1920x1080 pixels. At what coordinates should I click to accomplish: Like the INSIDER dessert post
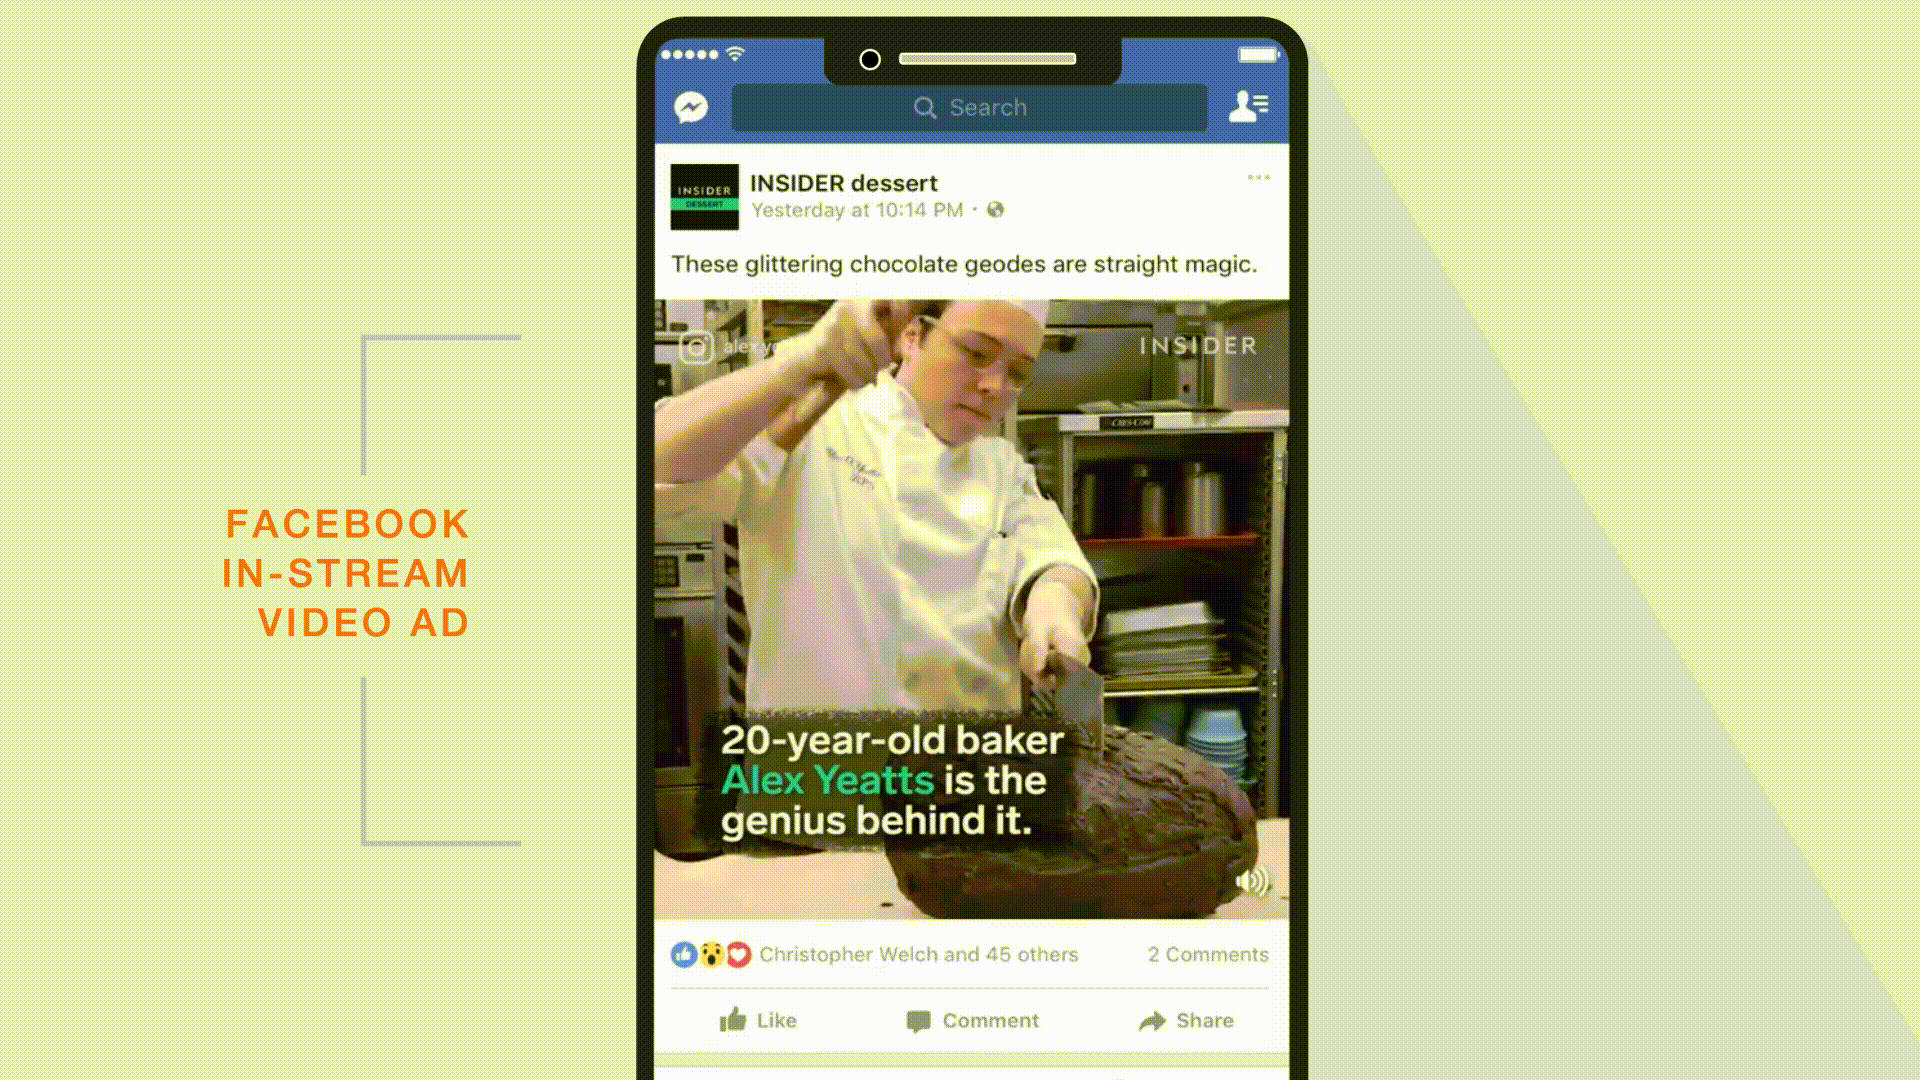[x=758, y=1020]
